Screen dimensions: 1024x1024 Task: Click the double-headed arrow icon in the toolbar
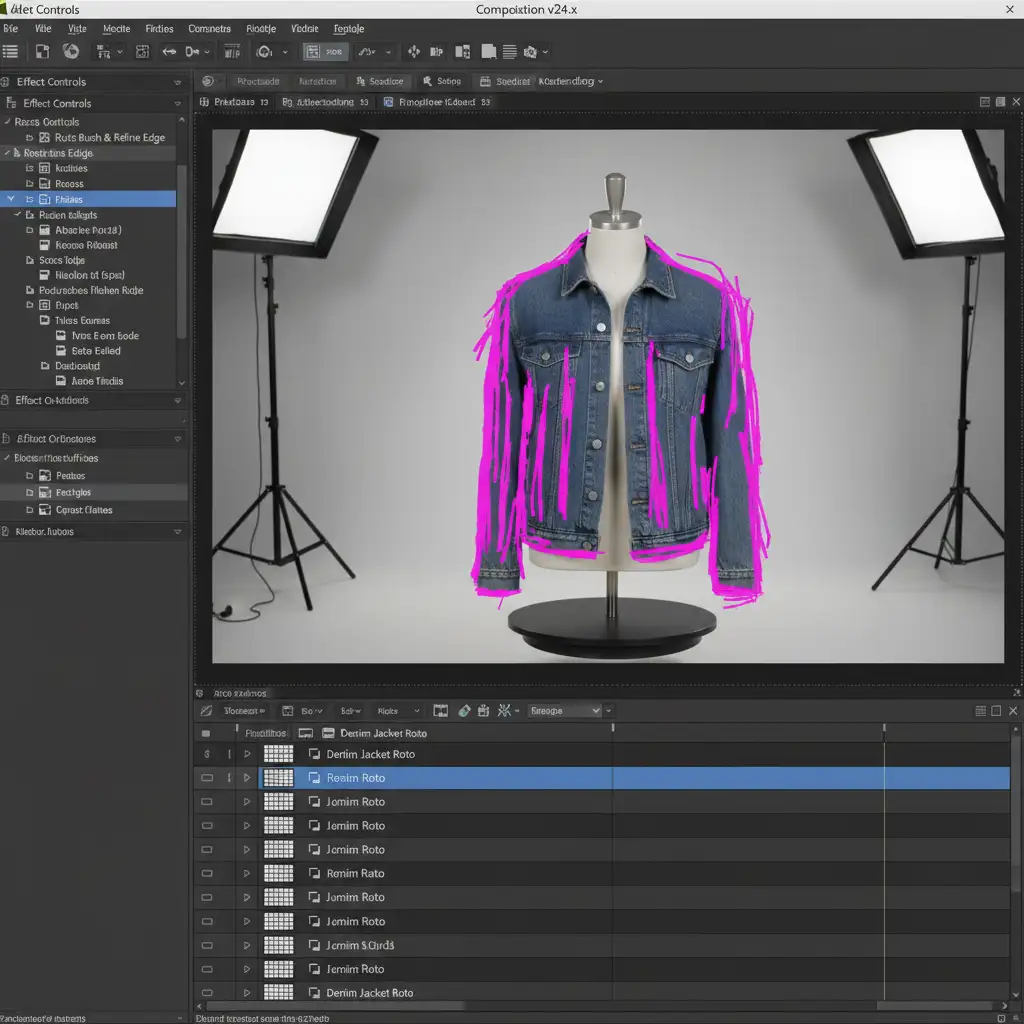pyautogui.click(x=169, y=51)
